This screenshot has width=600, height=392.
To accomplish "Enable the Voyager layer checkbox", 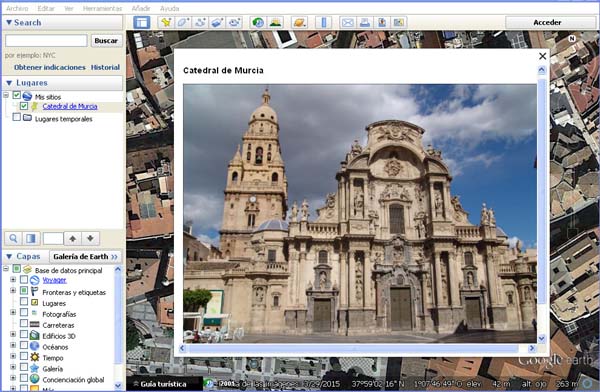I will pyautogui.click(x=24, y=280).
